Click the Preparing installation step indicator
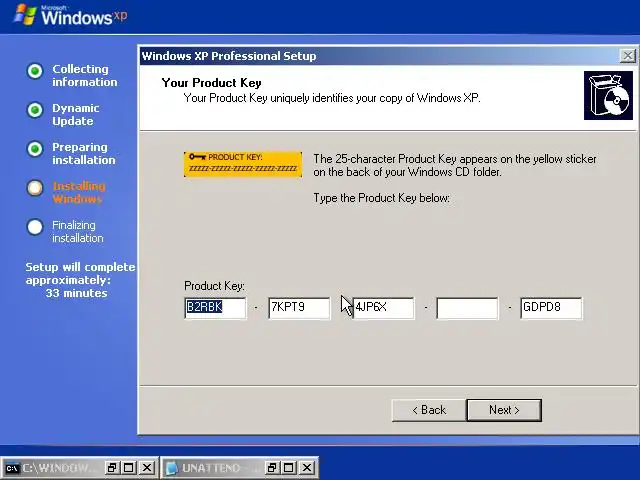640x480 pixels. coord(35,149)
